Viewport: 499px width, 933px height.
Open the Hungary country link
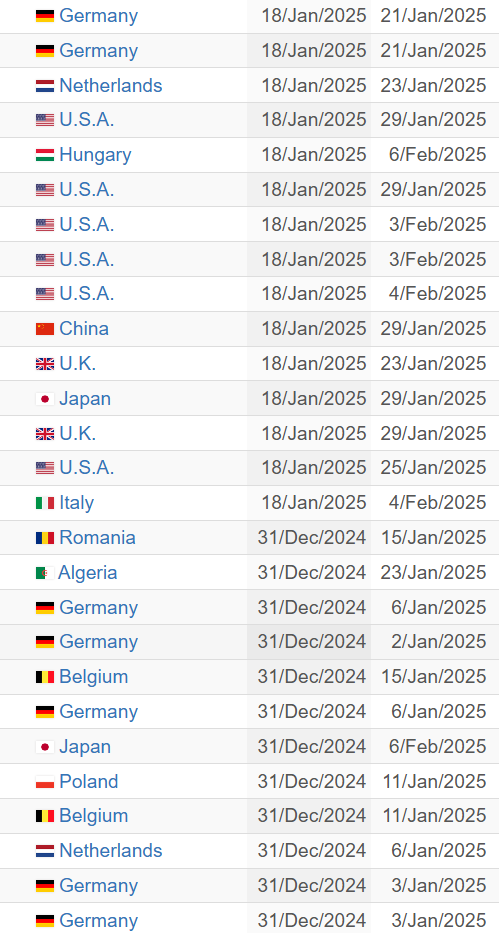(x=95, y=155)
